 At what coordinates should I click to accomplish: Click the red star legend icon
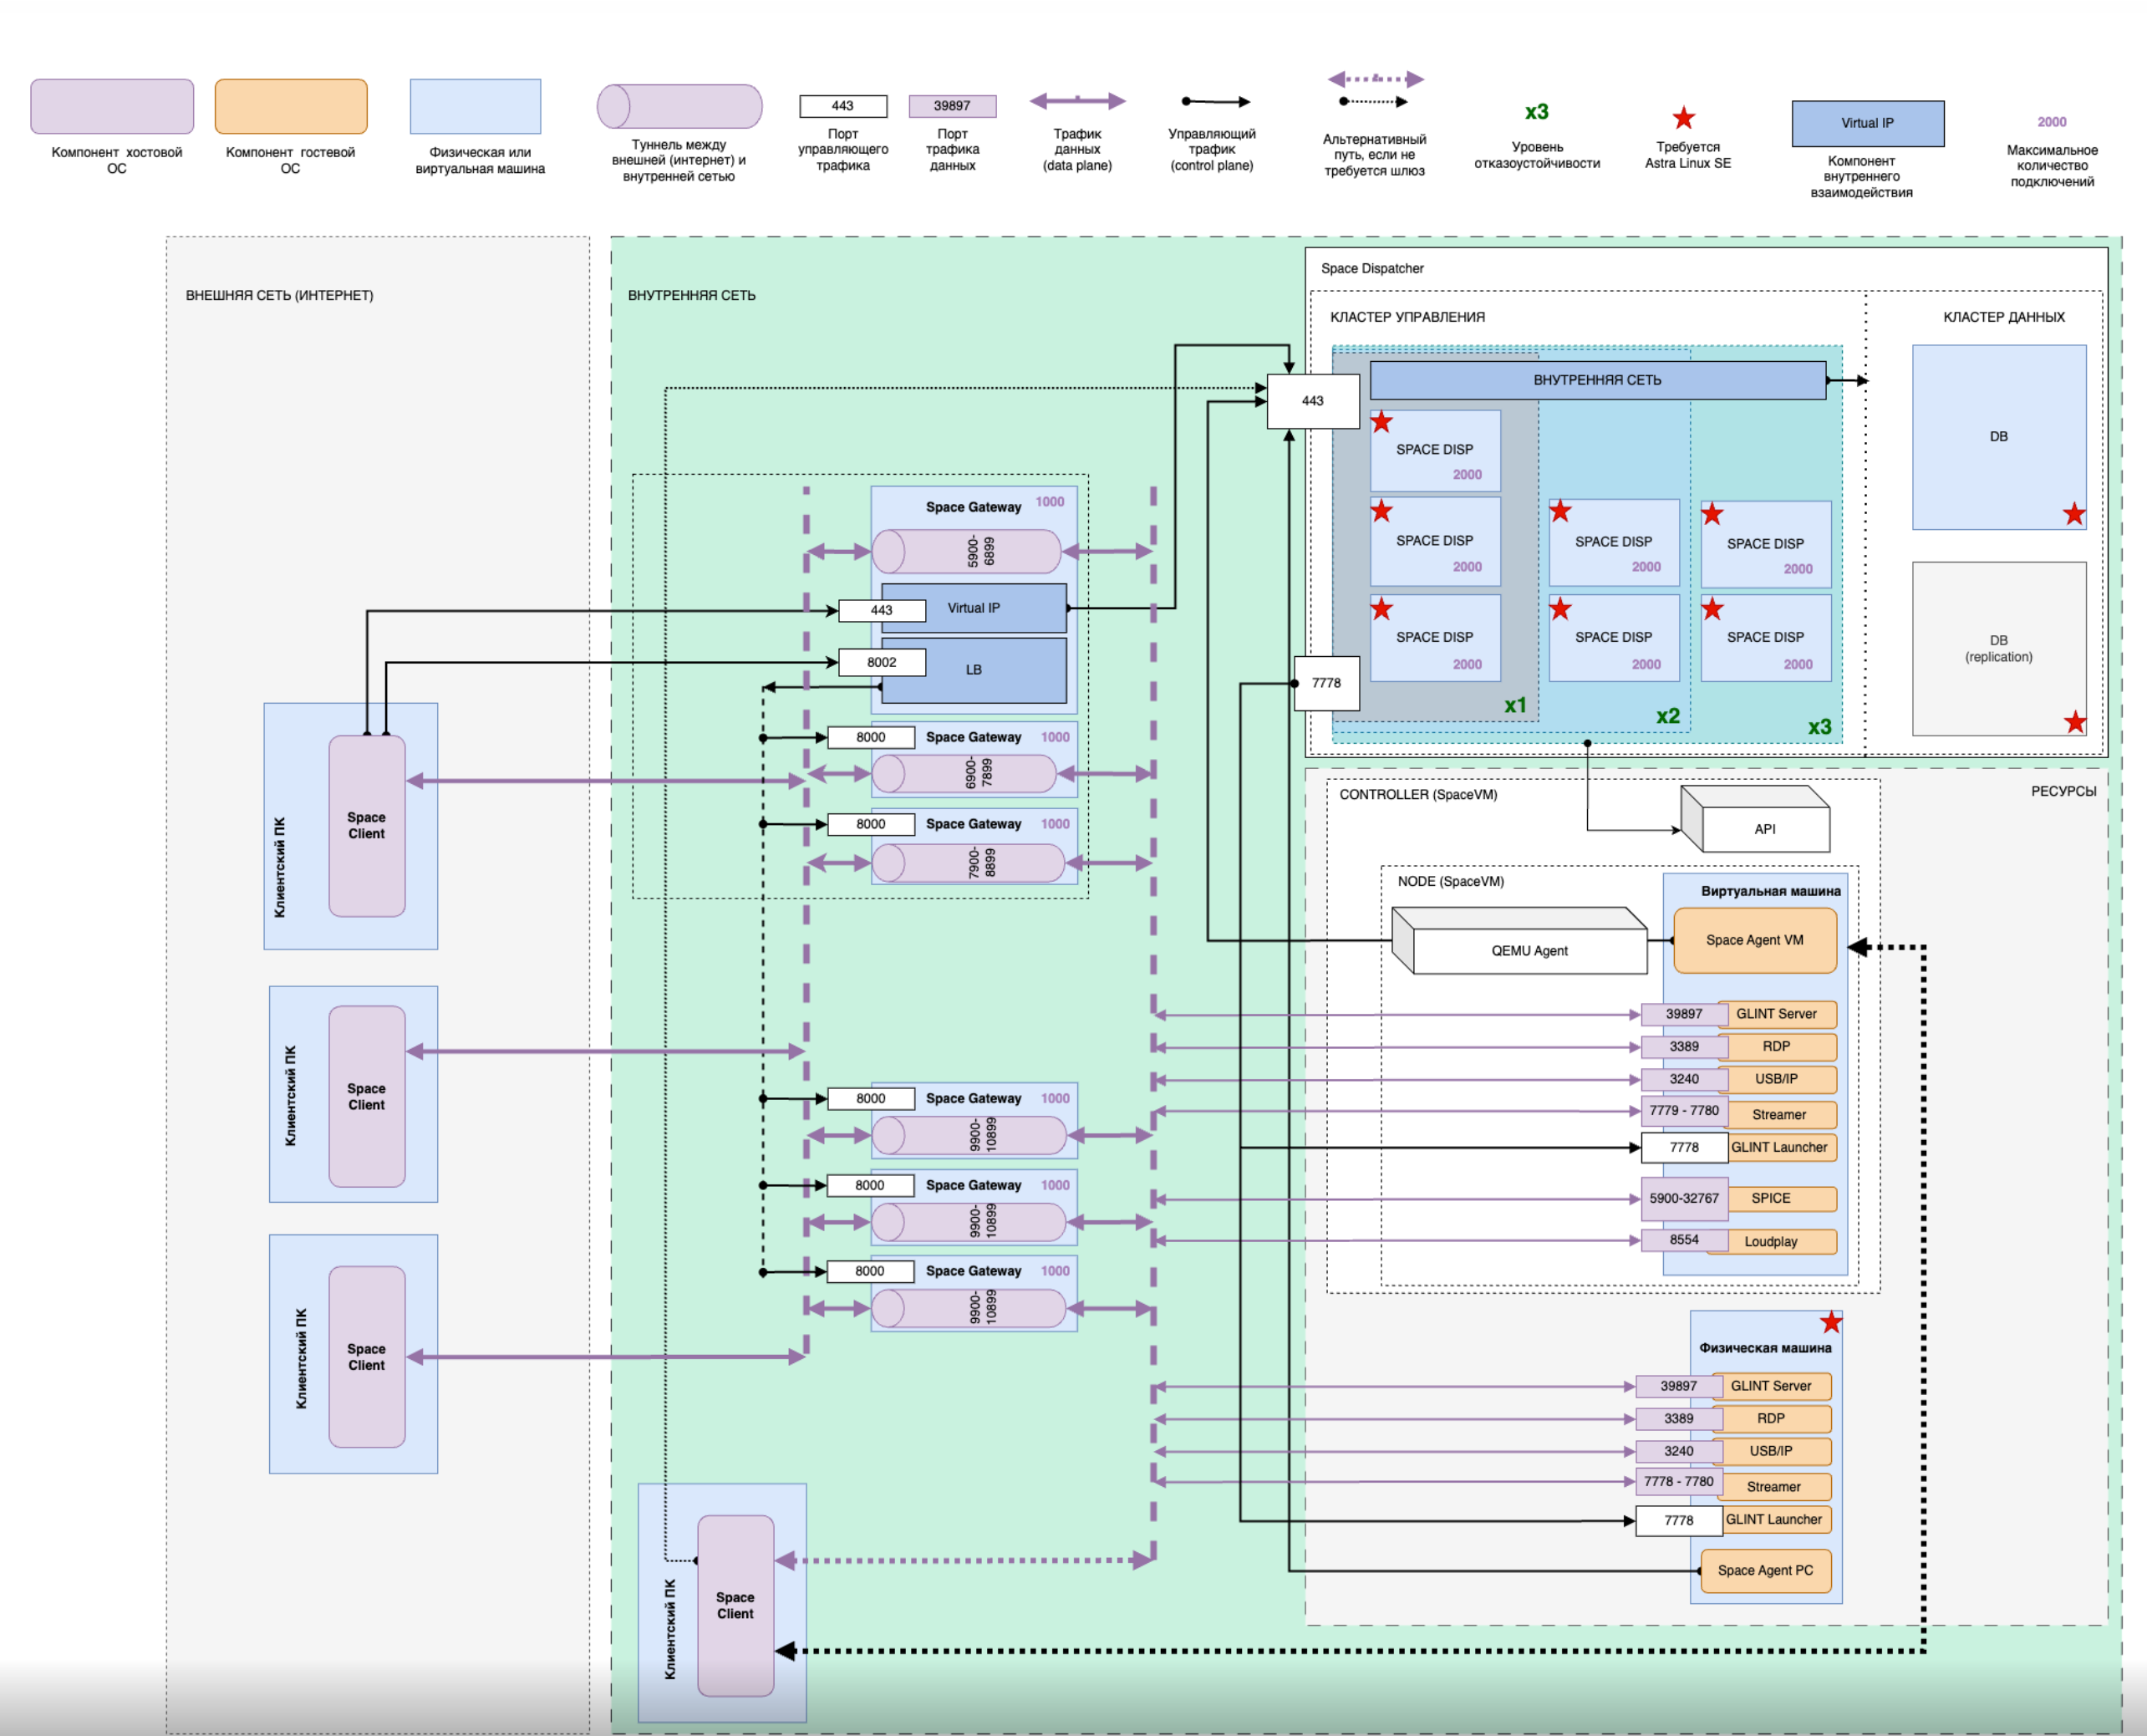pyautogui.click(x=1684, y=118)
